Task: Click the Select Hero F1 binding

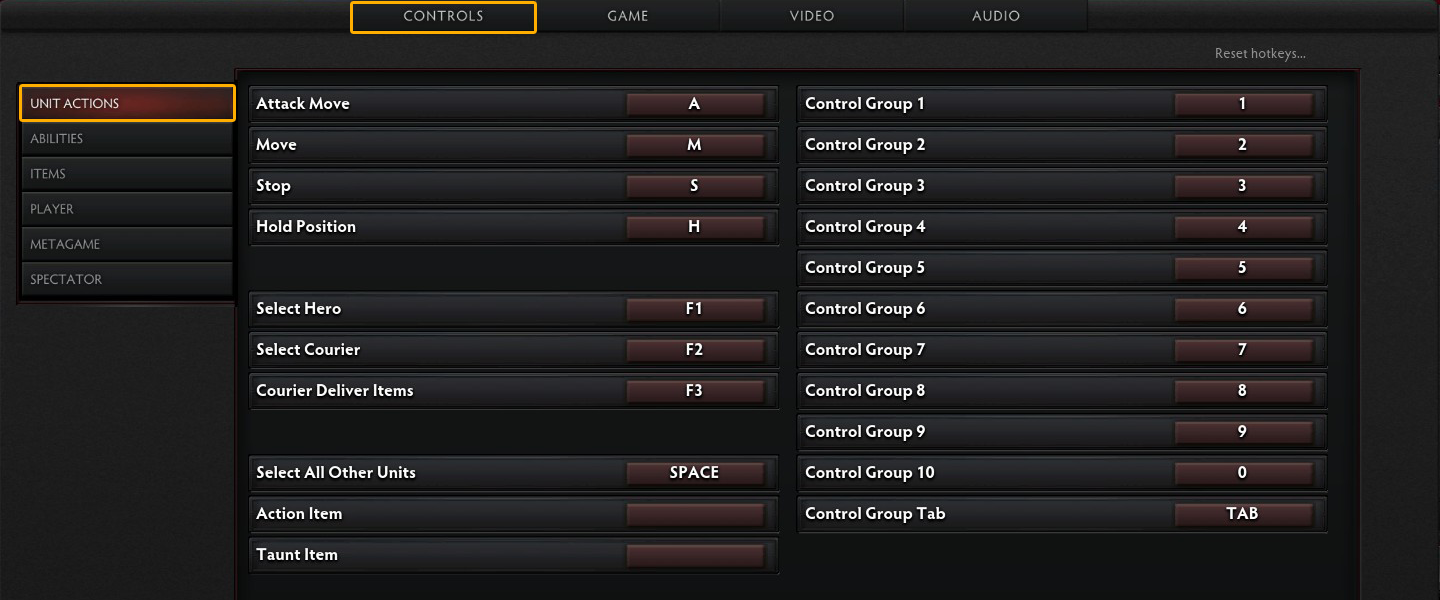Action: (695, 309)
